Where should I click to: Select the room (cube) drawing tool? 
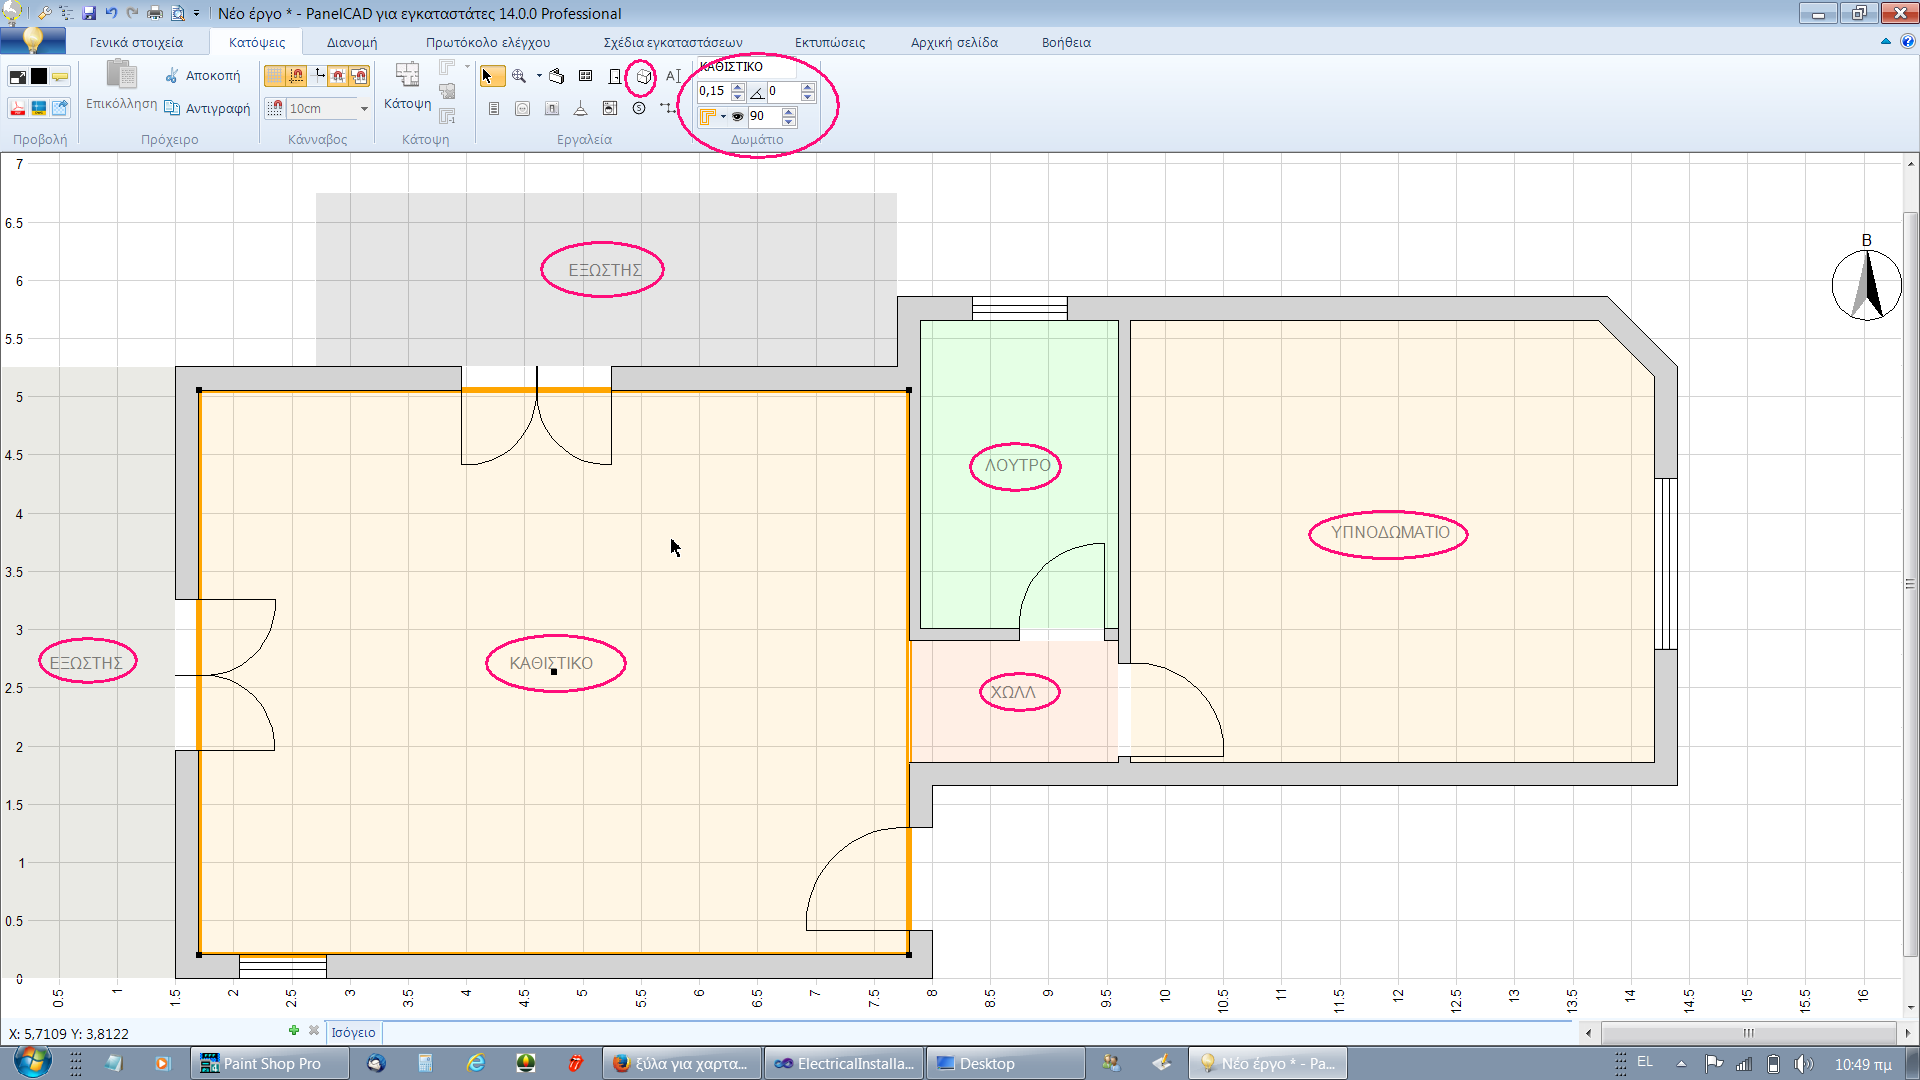[x=644, y=76]
